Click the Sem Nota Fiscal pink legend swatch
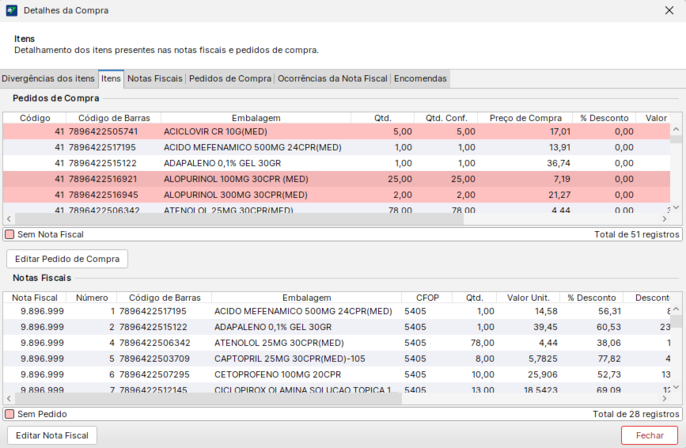The width and height of the screenshot is (686, 448). pos(10,234)
